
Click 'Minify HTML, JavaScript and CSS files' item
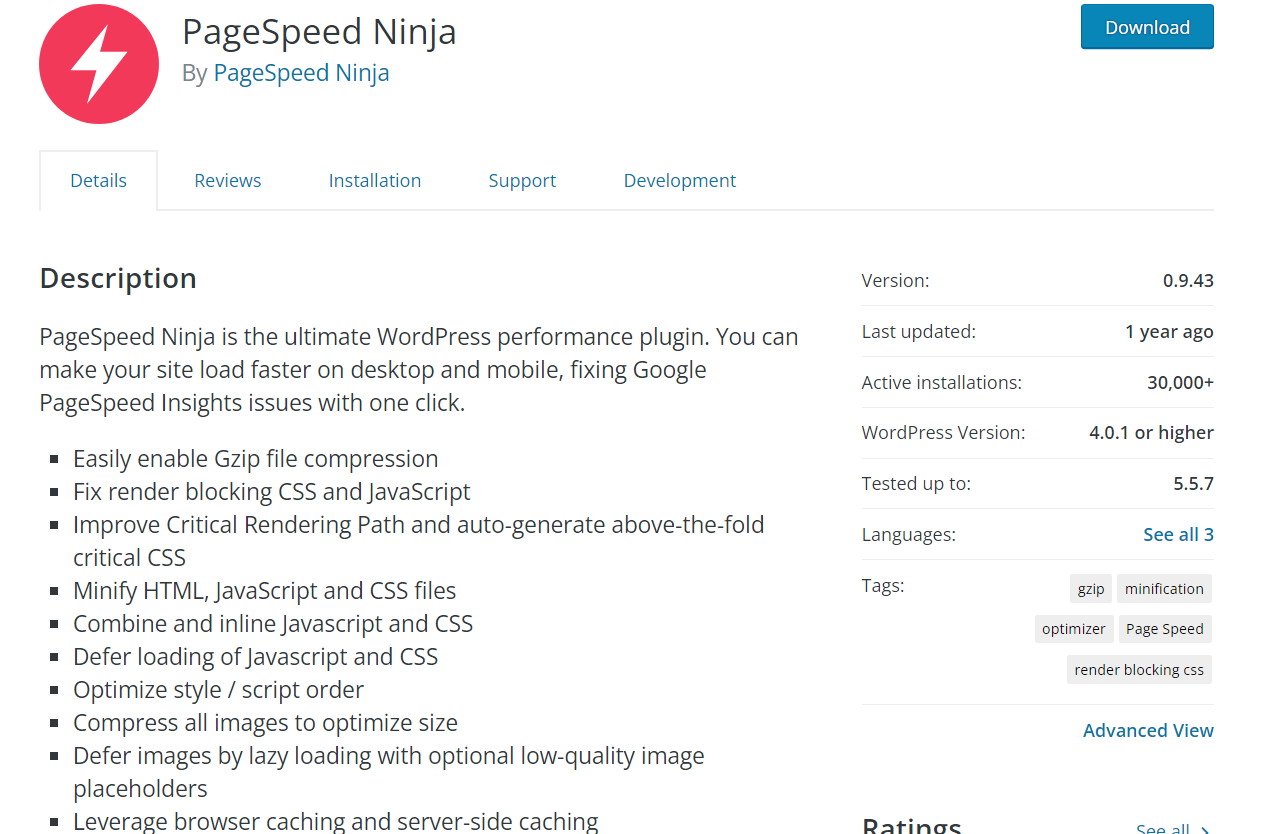265,591
